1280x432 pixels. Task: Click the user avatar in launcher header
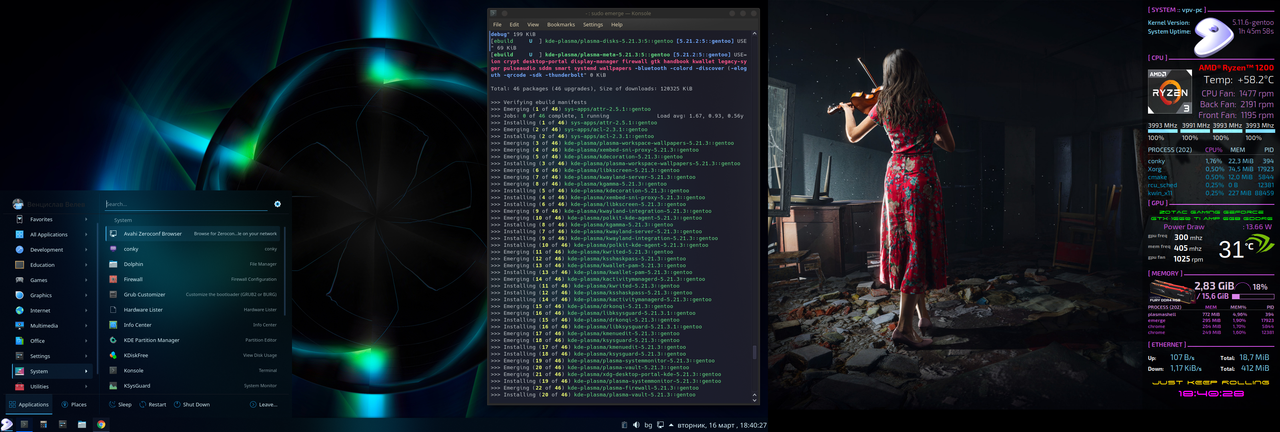[x=18, y=204]
